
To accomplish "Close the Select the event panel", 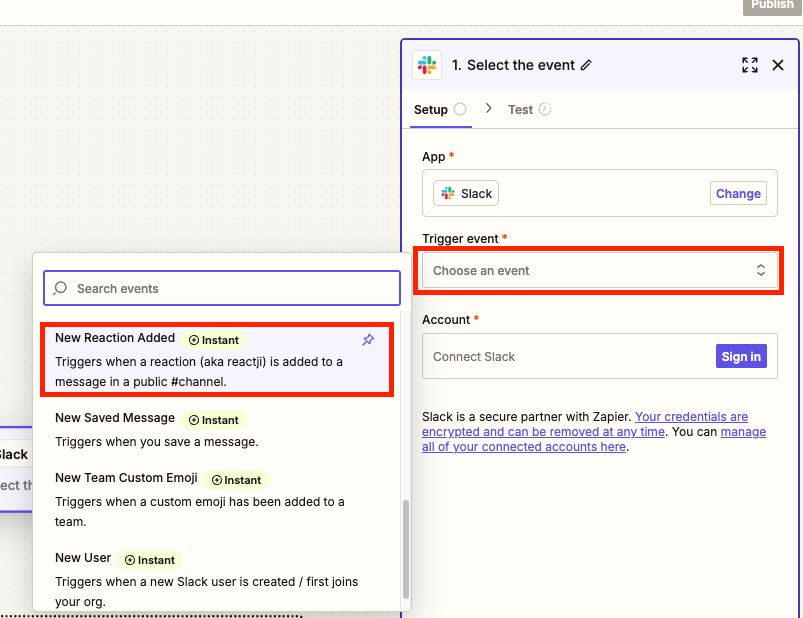I will [778, 65].
